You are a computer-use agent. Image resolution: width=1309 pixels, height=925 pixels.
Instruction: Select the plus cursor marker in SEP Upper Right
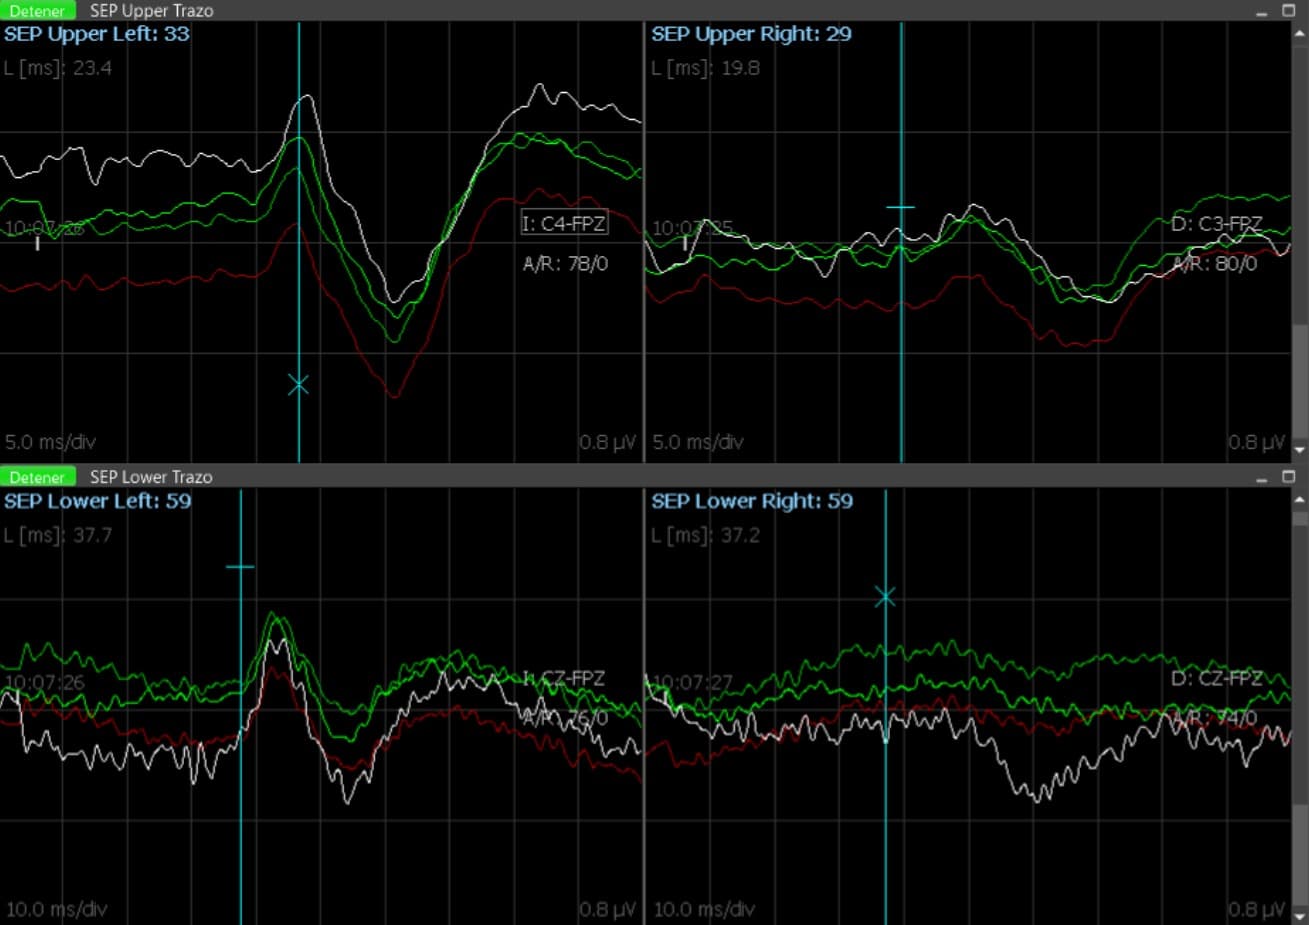(x=900, y=207)
